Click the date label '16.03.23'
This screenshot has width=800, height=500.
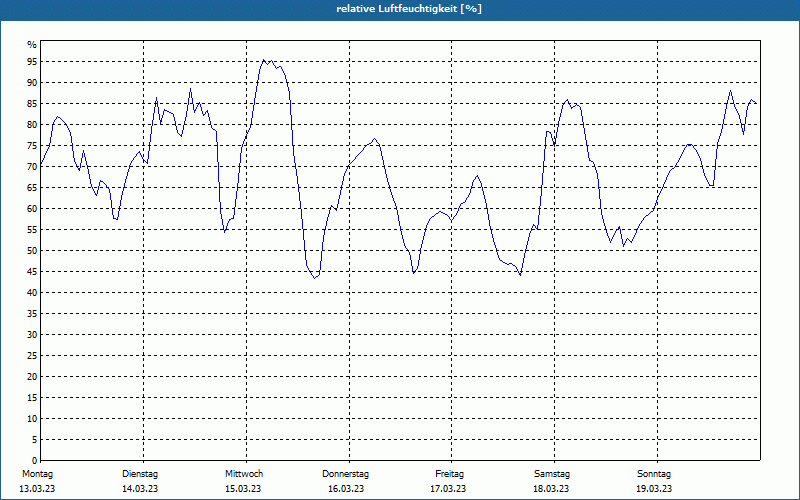[346, 489]
